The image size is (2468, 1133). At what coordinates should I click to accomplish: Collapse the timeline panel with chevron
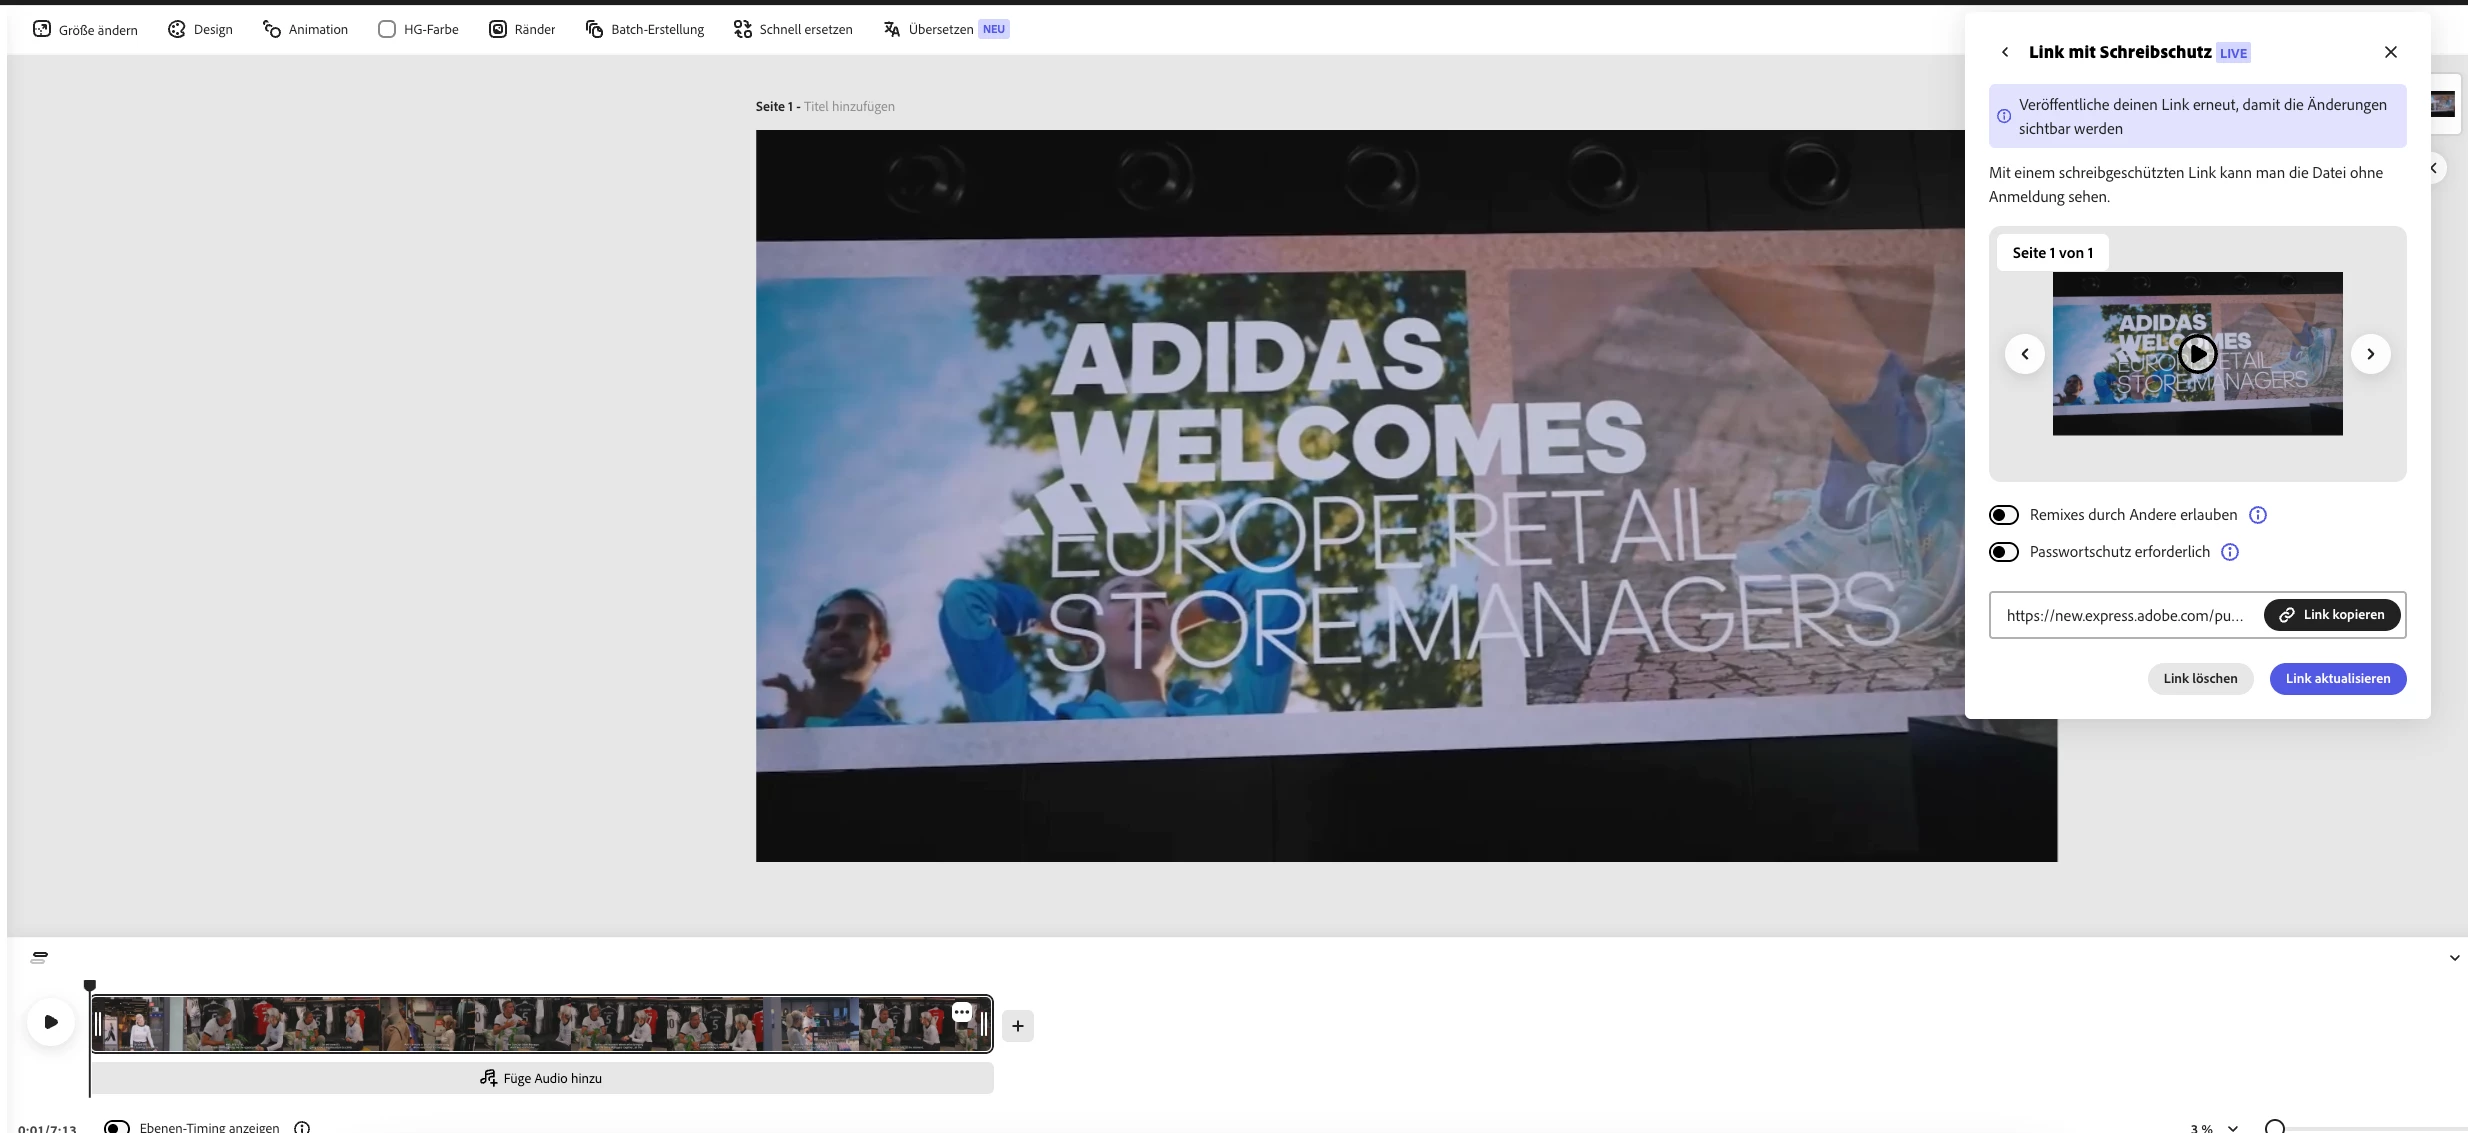coord(2454,958)
